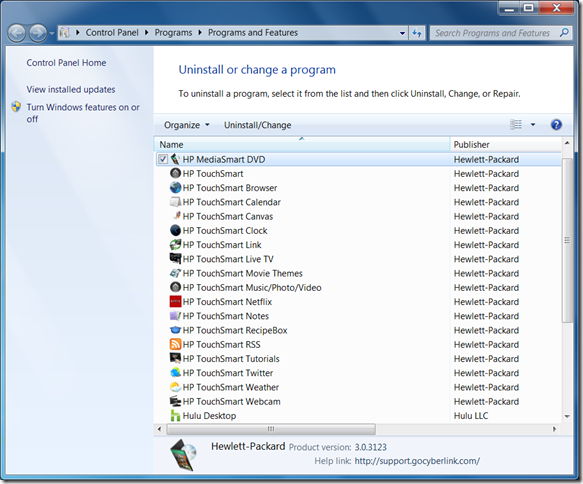Click Control Panel in the breadcrumb
The width and height of the screenshot is (583, 484).
click(x=112, y=33)
